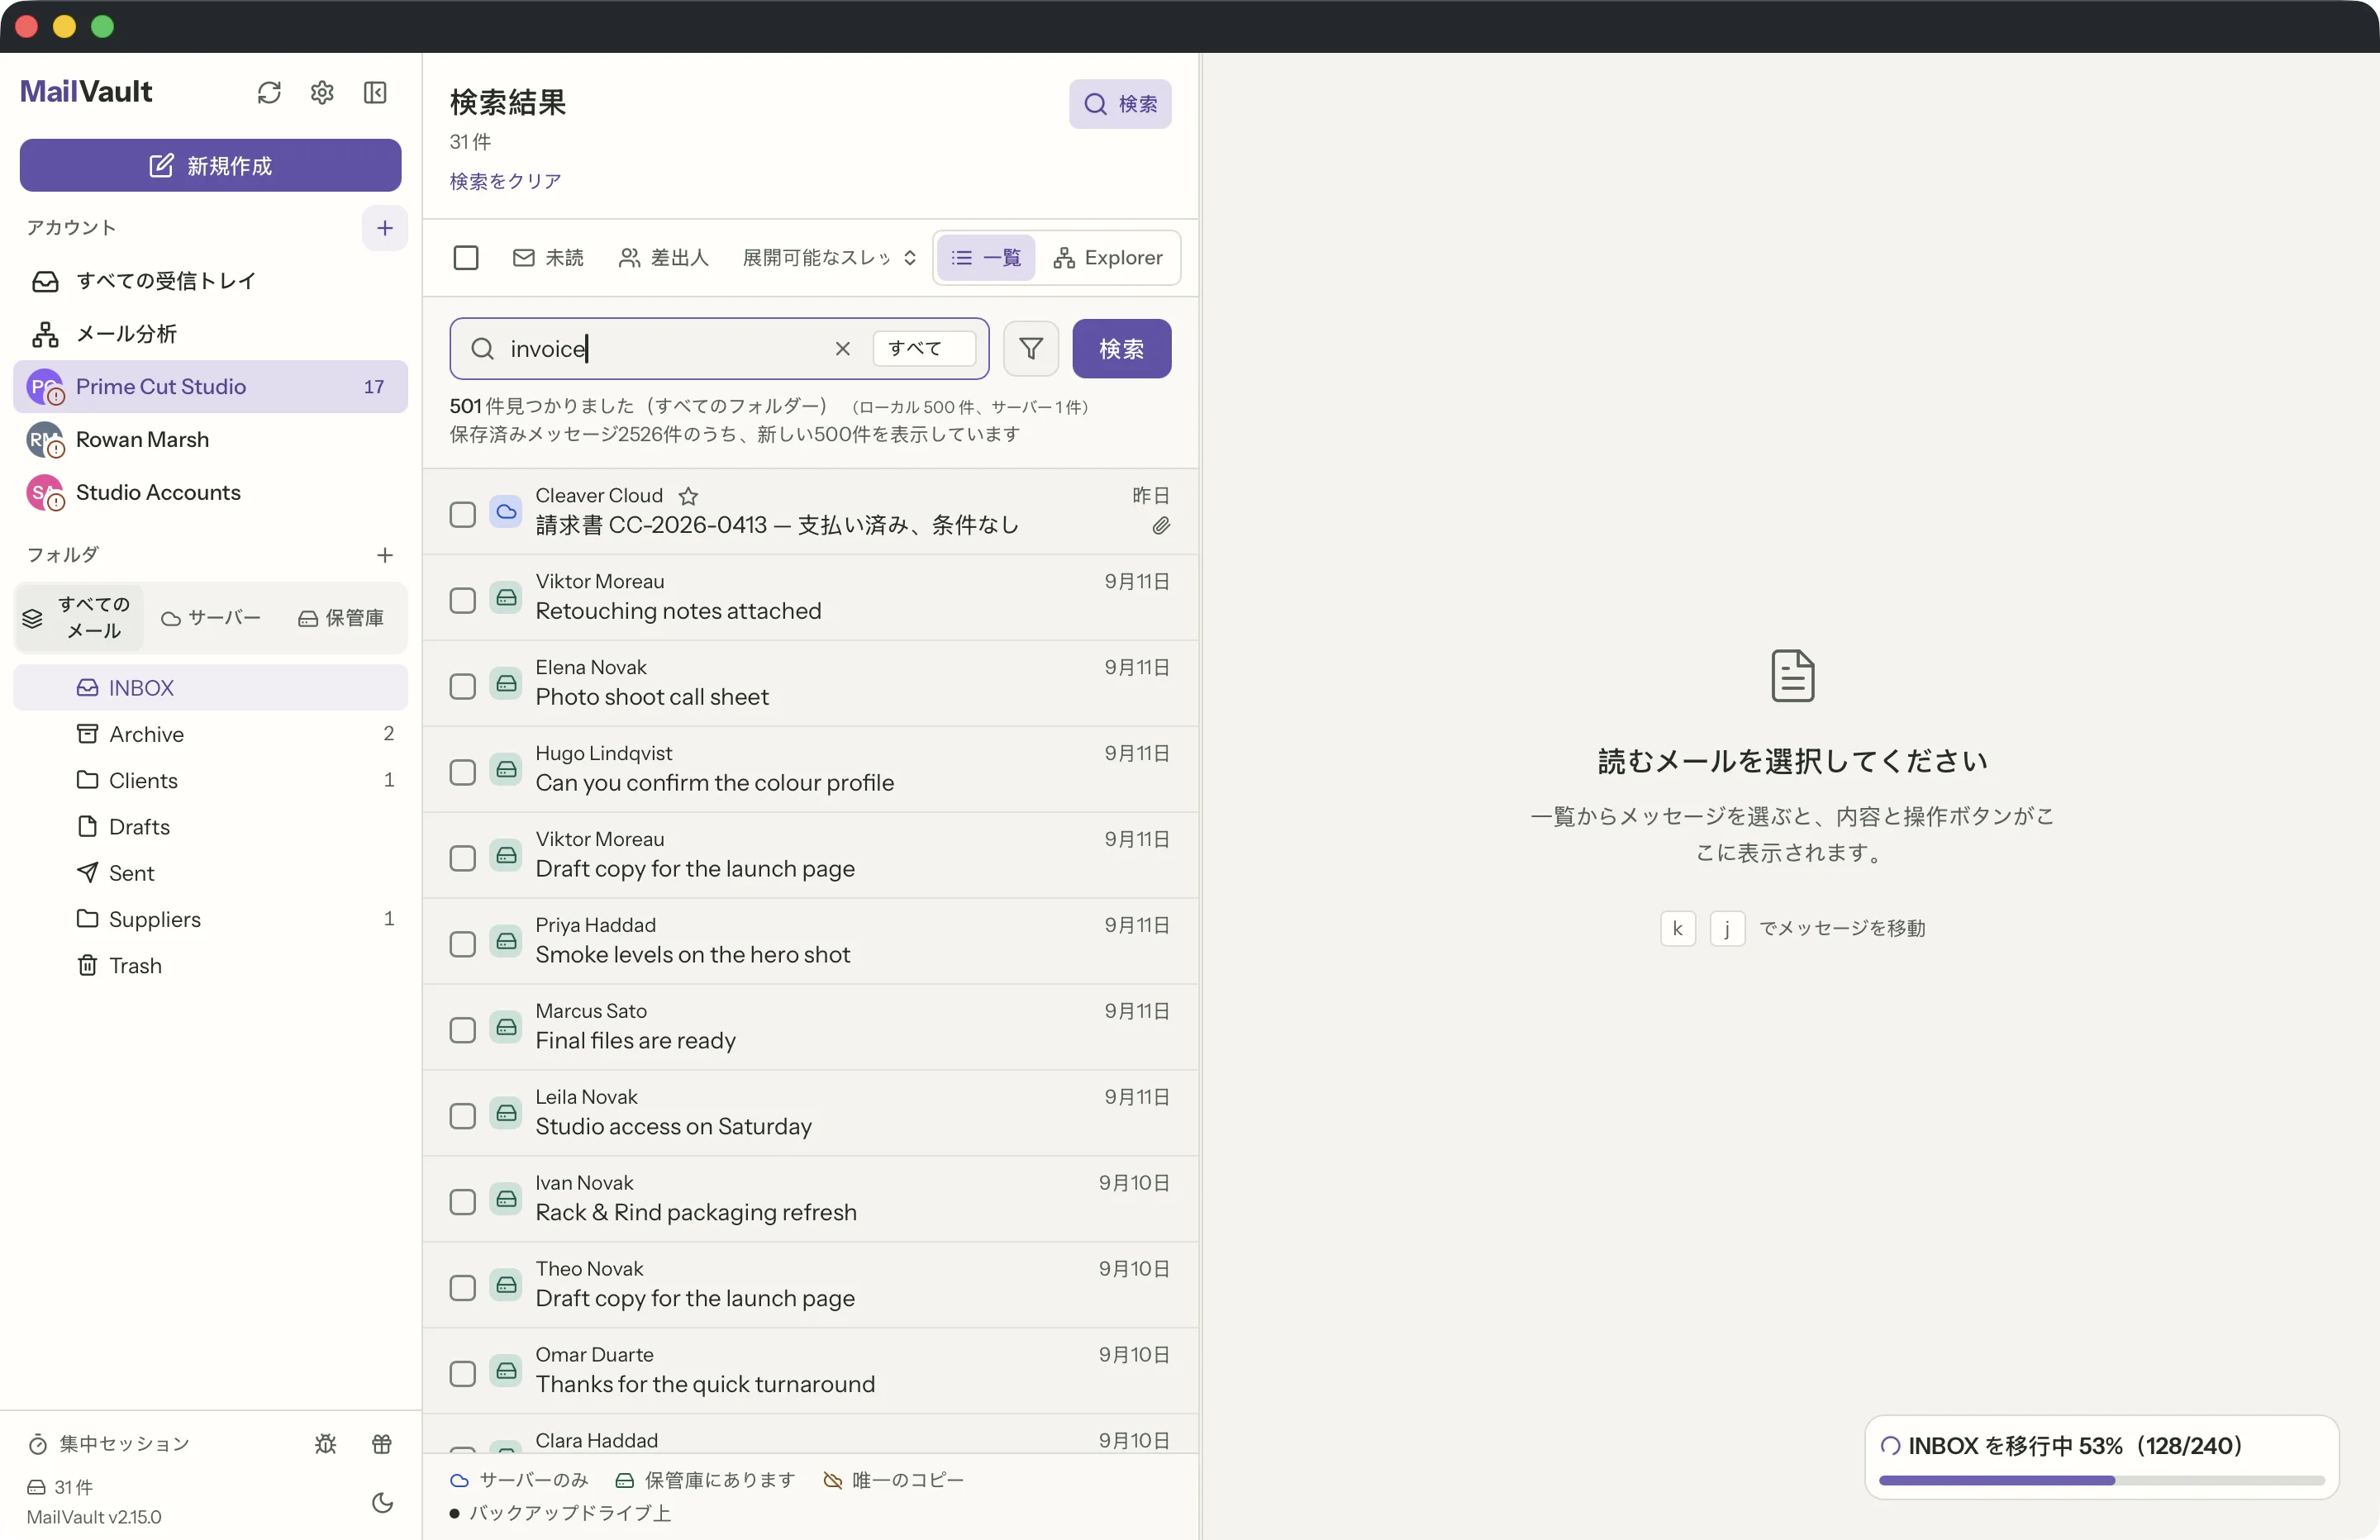Screen dimensions: 2380x1540
Task: Check the Hugo Lindqvist message checkbox
Action: click(x=463, y=773)
